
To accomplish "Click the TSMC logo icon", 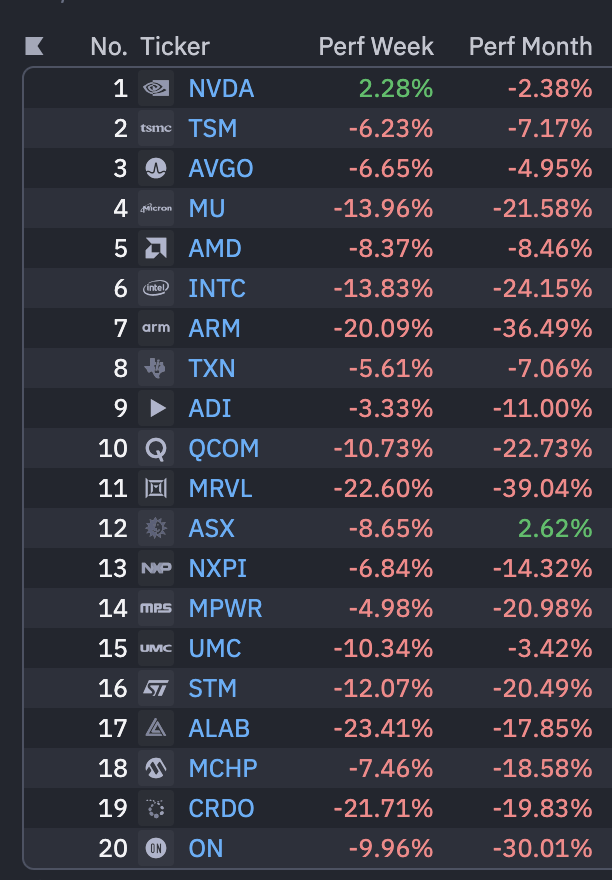I will coord(156,128).
